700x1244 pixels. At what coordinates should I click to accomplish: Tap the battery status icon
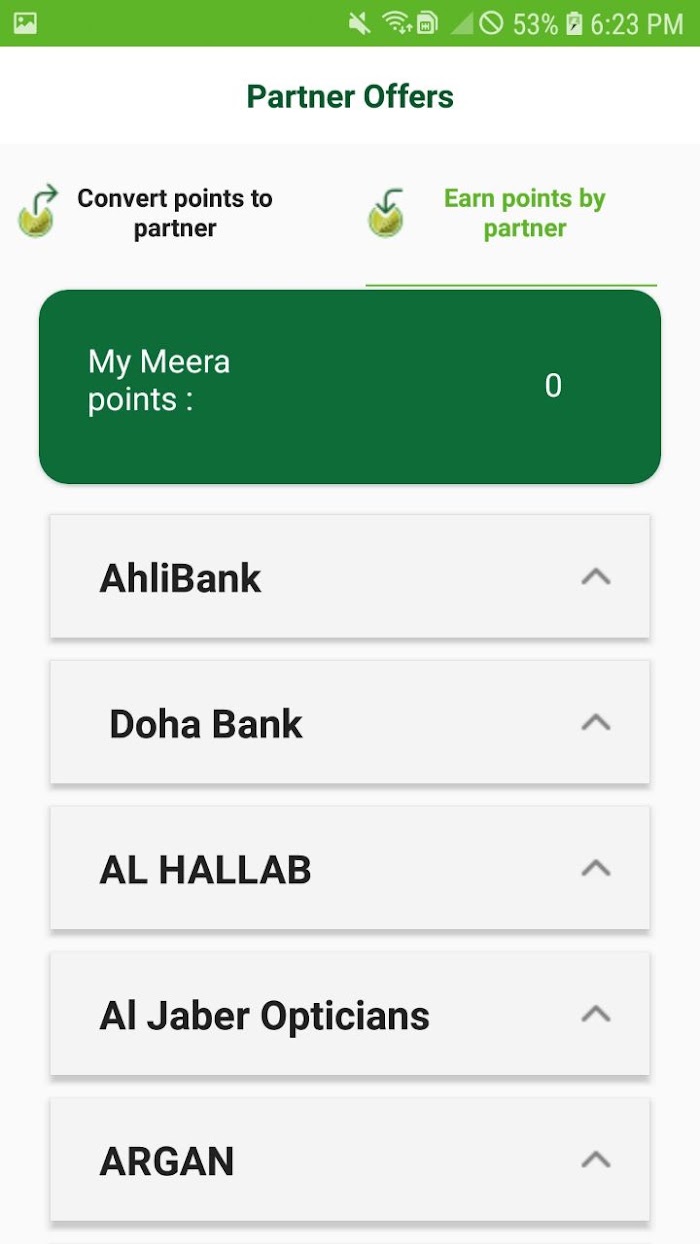click(574, 23)
